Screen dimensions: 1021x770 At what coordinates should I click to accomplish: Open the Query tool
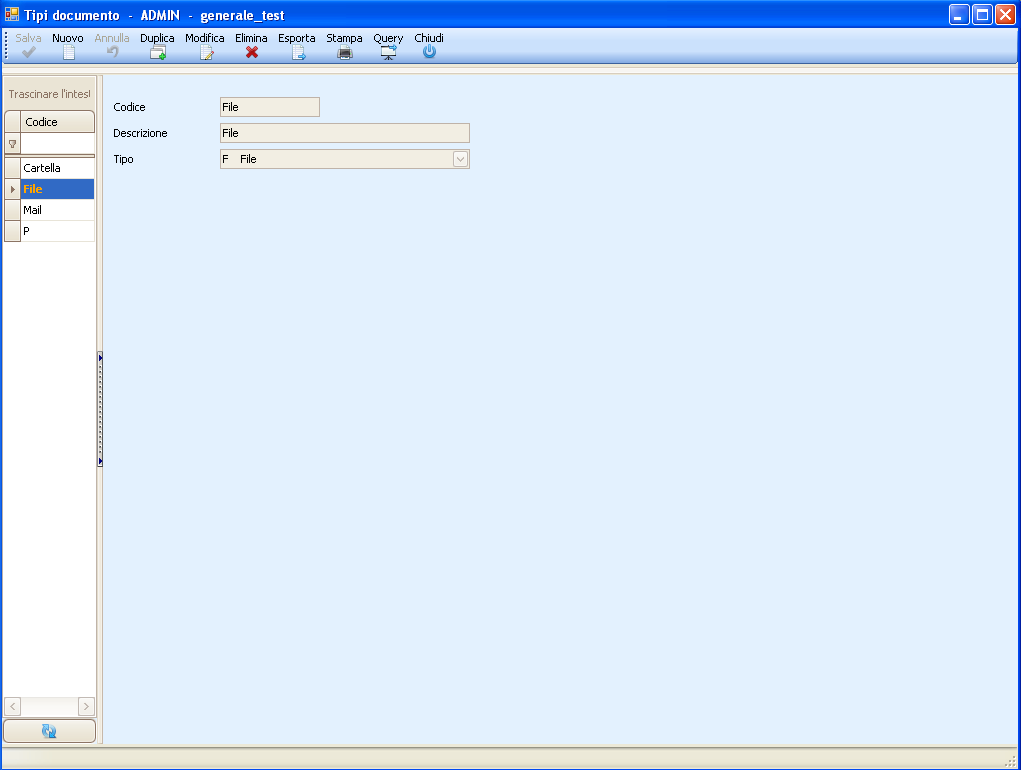(x=388, y=53)
